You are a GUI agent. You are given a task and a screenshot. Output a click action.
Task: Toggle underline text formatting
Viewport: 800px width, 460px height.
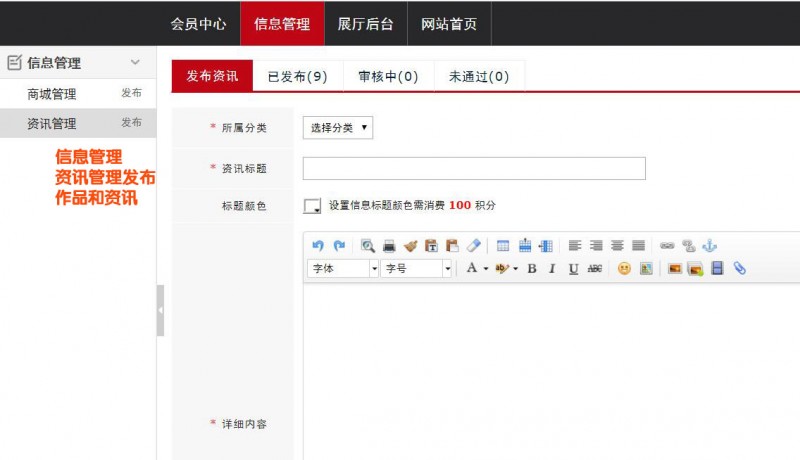573,269
